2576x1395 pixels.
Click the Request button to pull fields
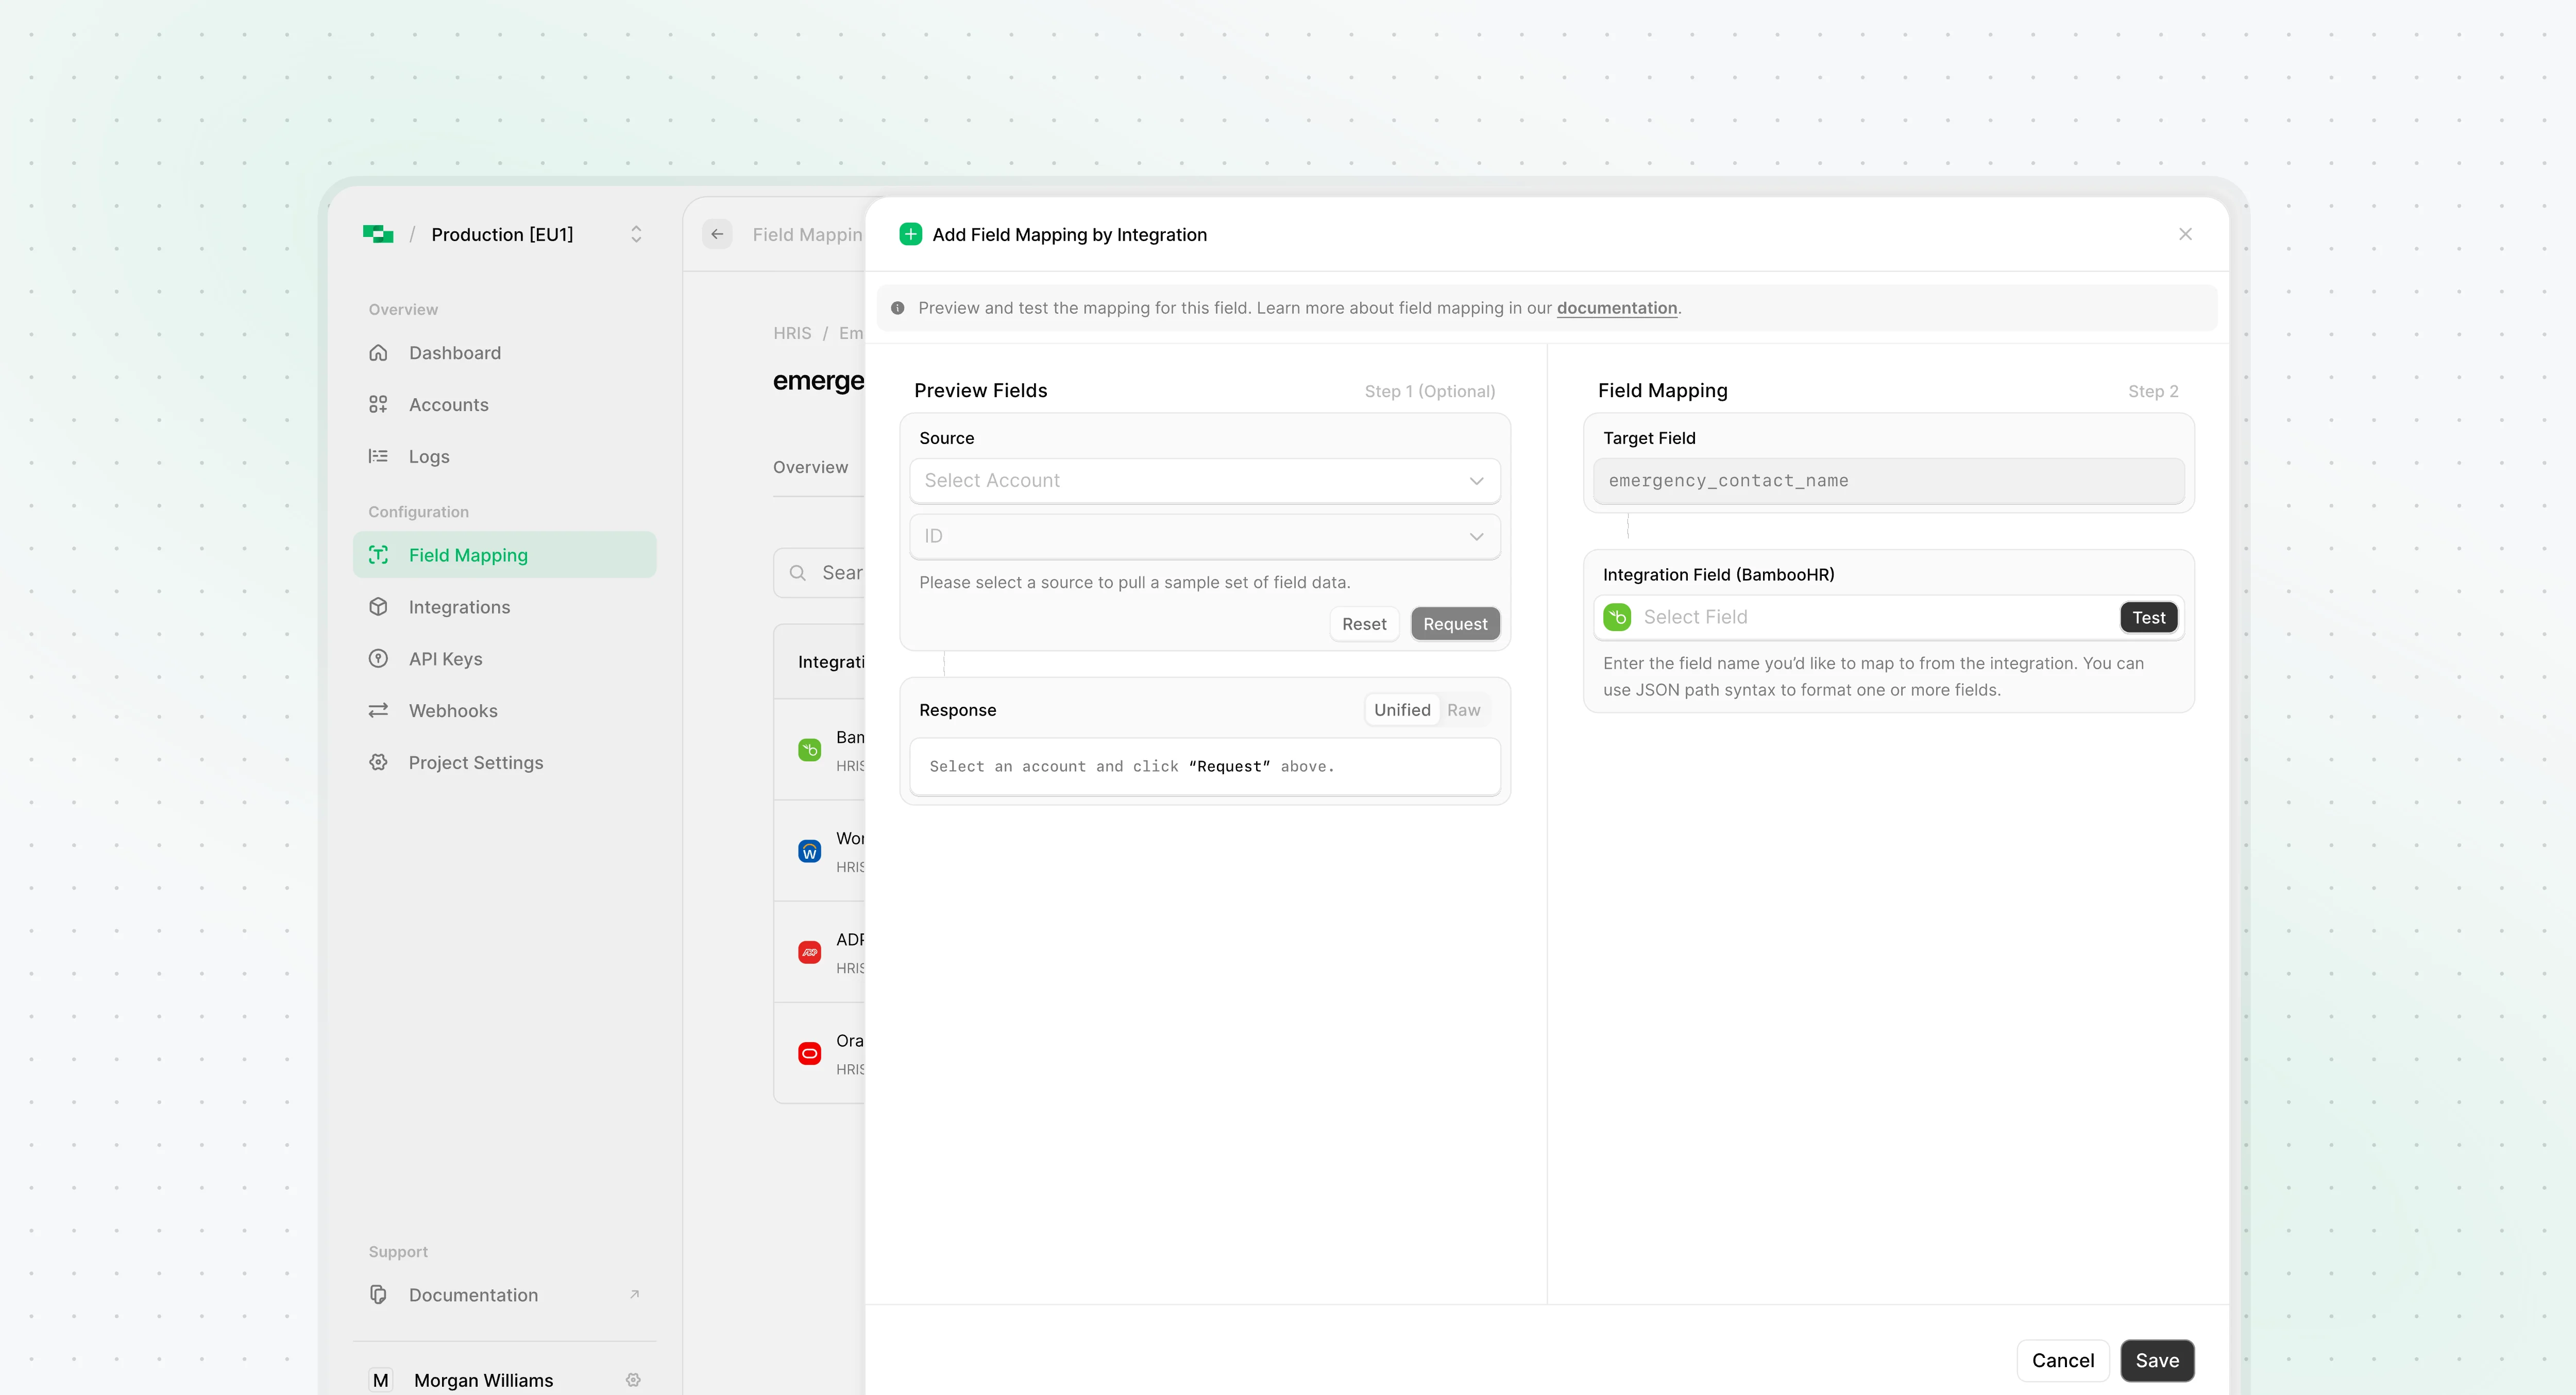coord(1455,623)
